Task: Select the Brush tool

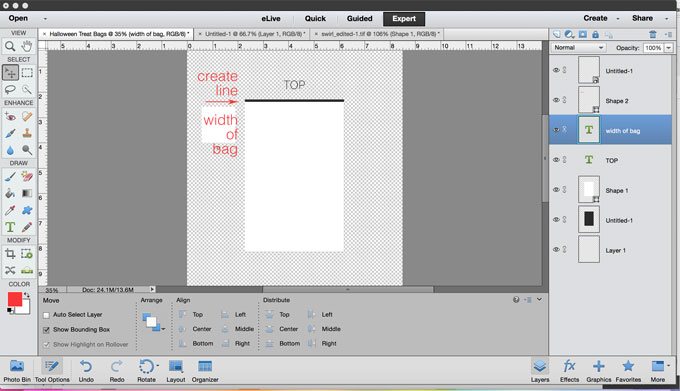Action: [x=10, y=176]
